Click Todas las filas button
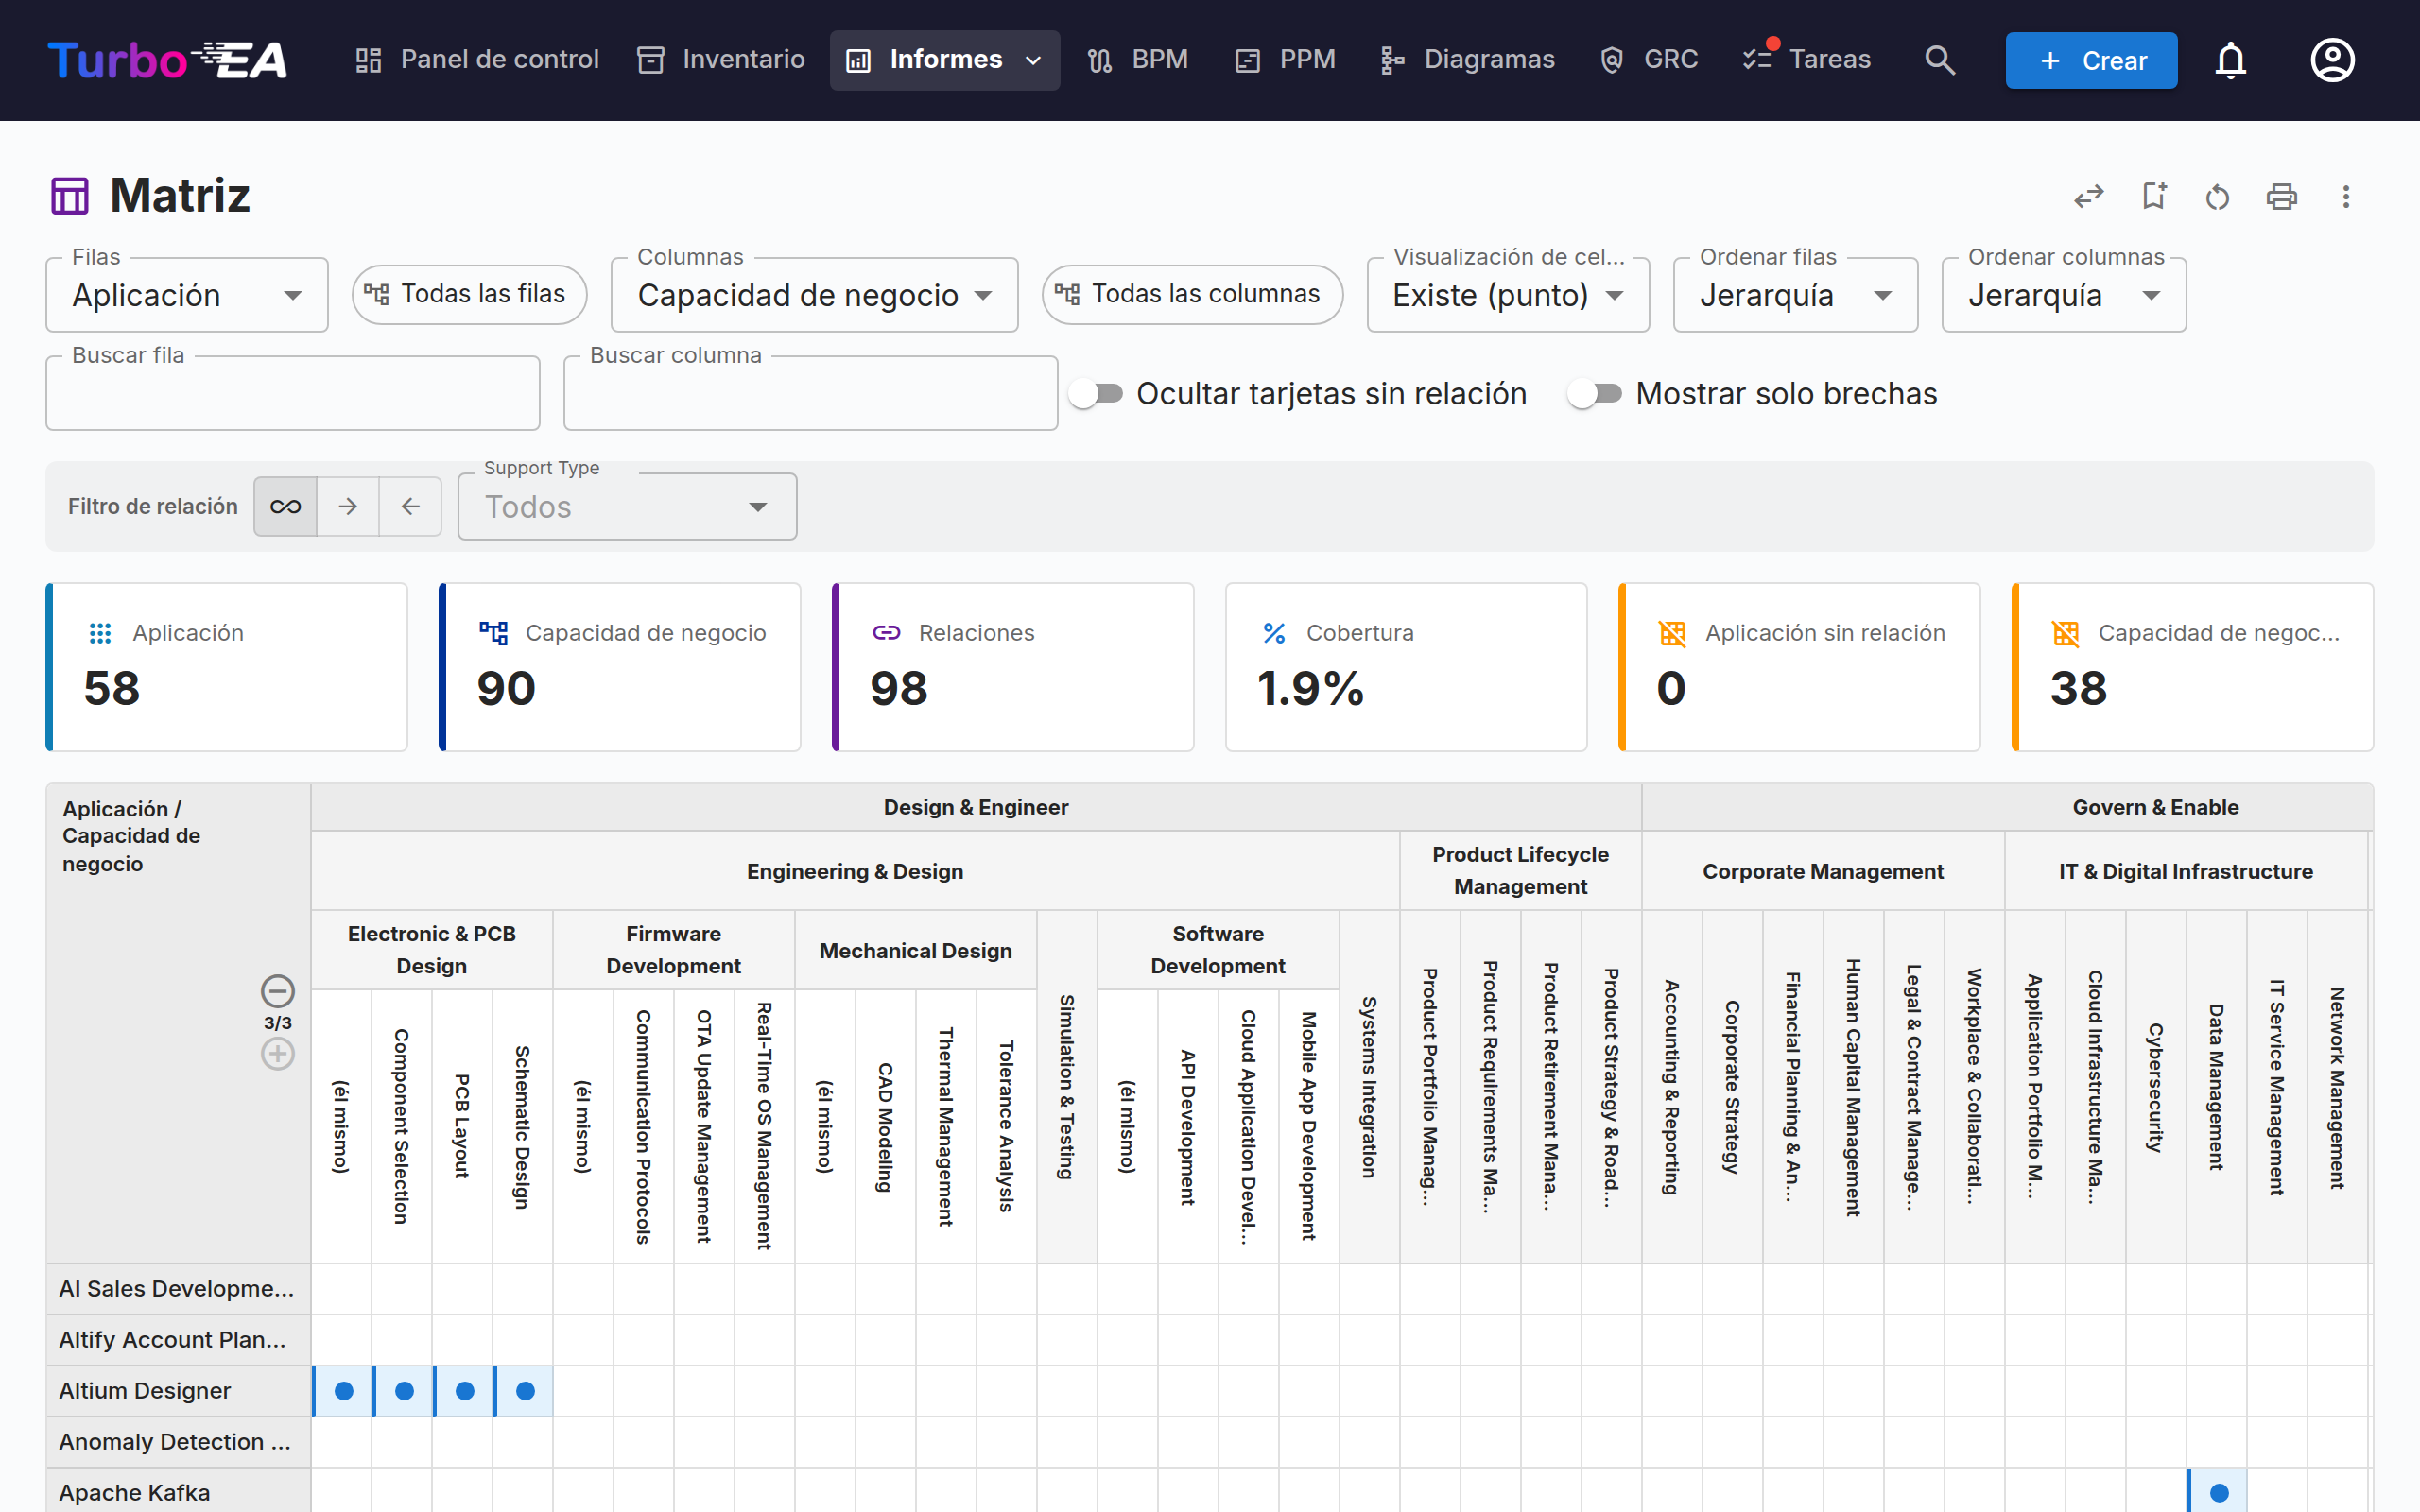2420x1512 pixels. (469, 294)
